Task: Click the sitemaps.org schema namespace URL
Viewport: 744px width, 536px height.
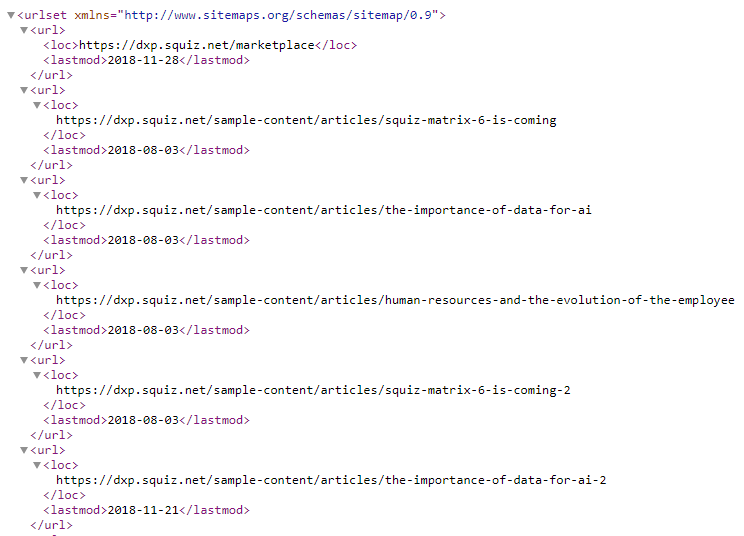Action: (x=278, y=15)
